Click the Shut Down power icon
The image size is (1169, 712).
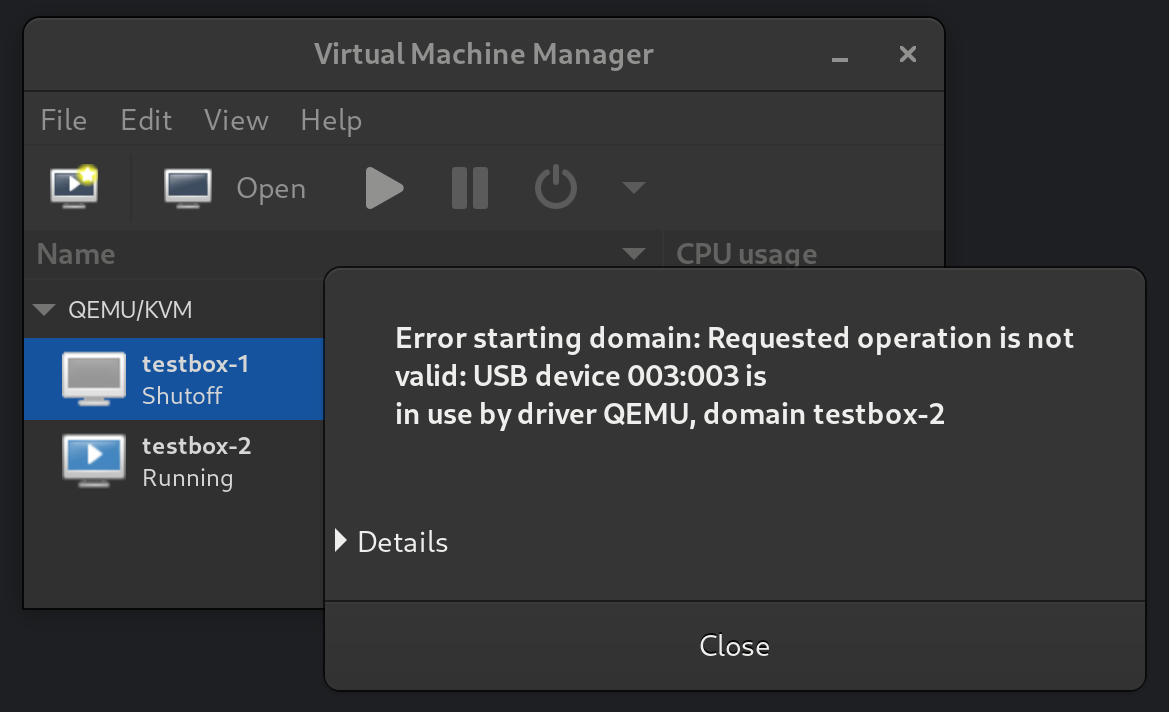click(x=555, y=187)
